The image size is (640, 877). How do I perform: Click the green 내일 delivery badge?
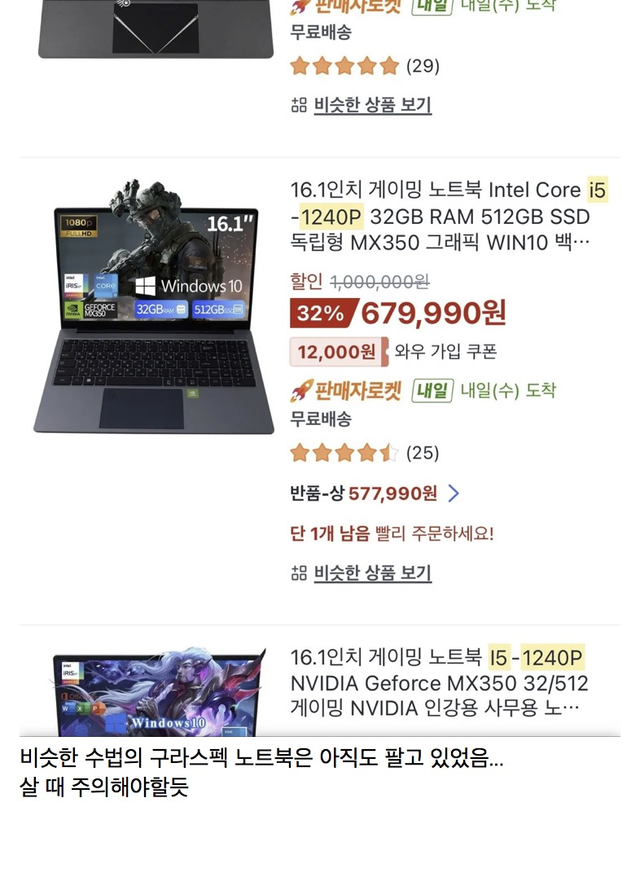coord(432,390)
